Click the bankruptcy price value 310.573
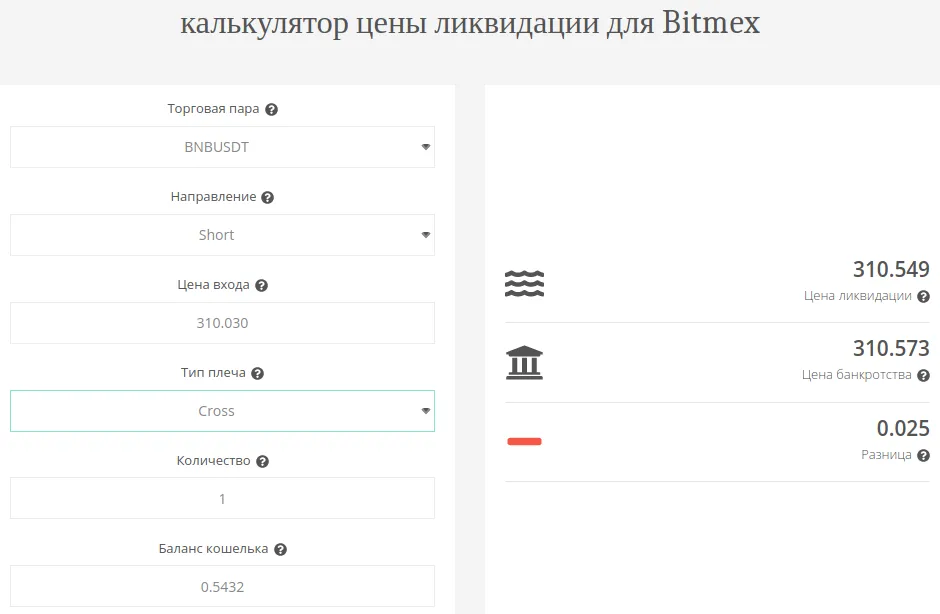The height and width of the screenshot is (614, 940). pyautogui.click(x=891, y=348)
